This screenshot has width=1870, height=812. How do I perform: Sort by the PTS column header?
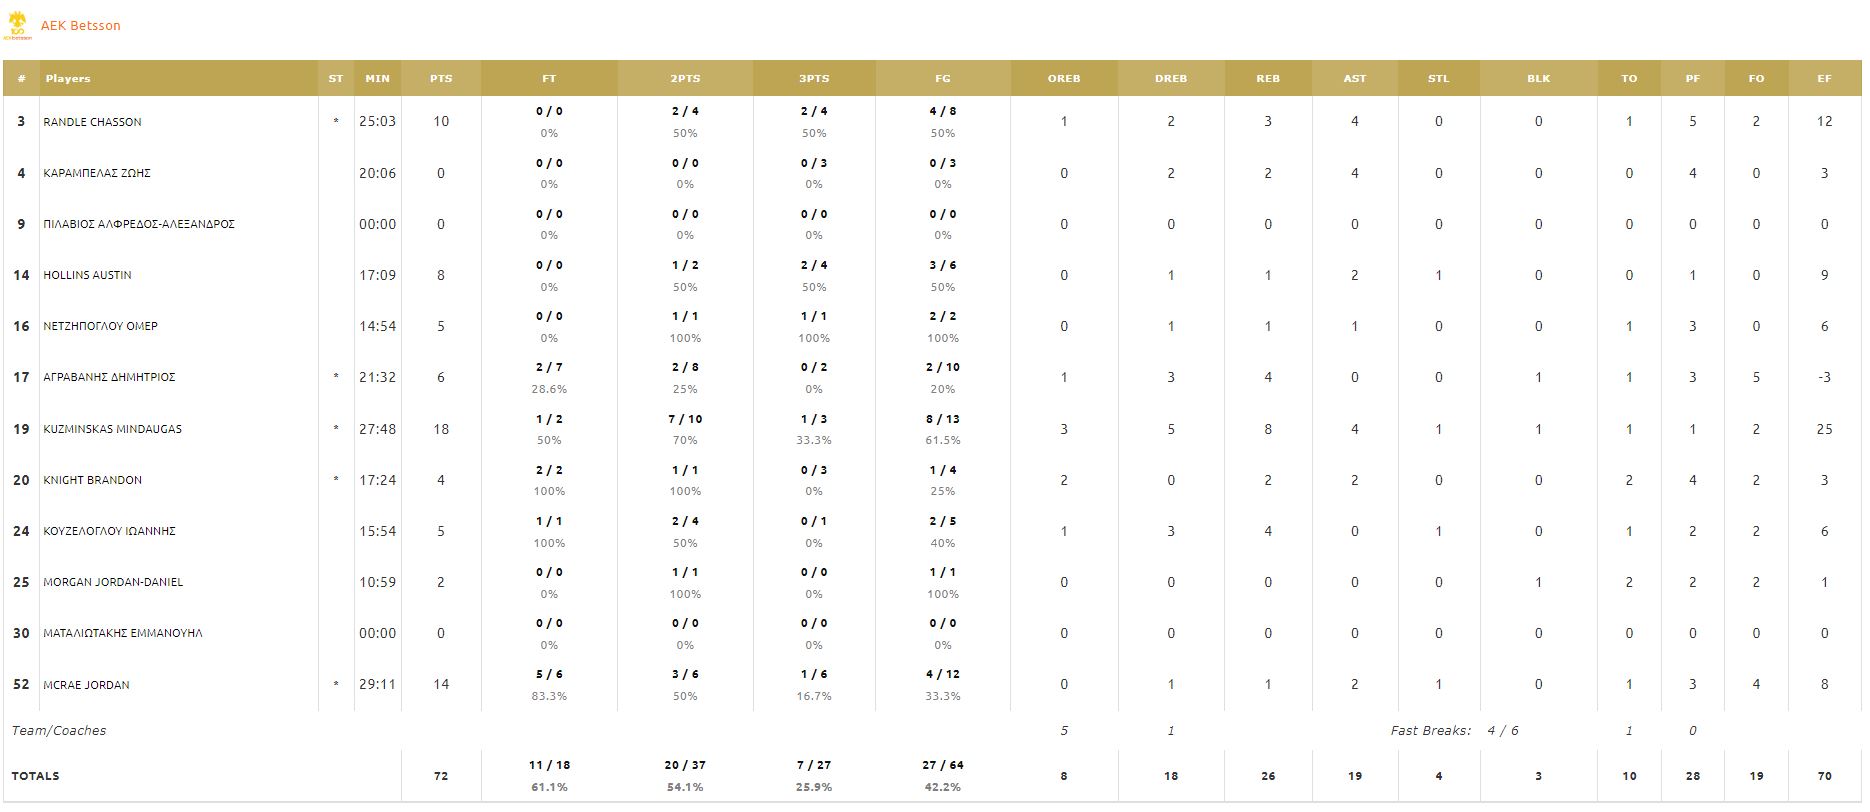click(441, 78)
